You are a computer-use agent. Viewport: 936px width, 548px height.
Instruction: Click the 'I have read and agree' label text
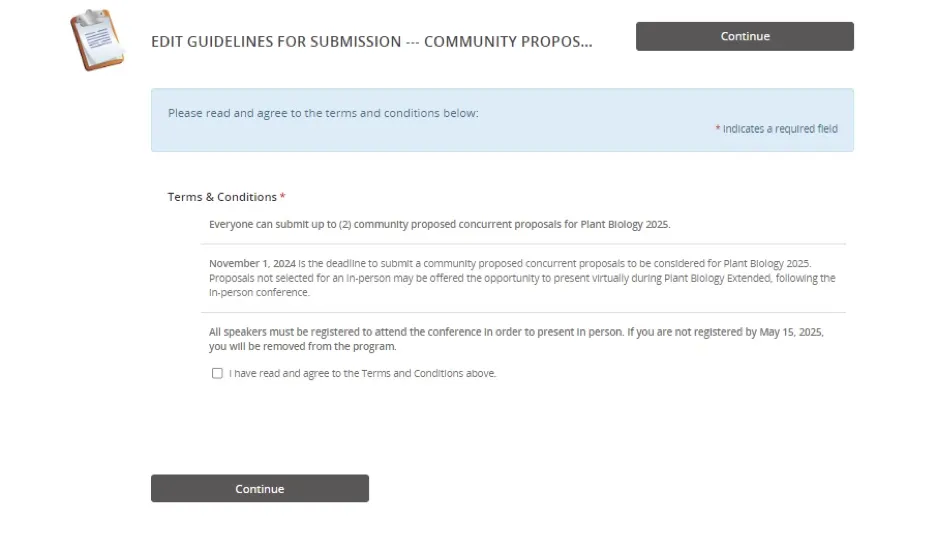362,373
